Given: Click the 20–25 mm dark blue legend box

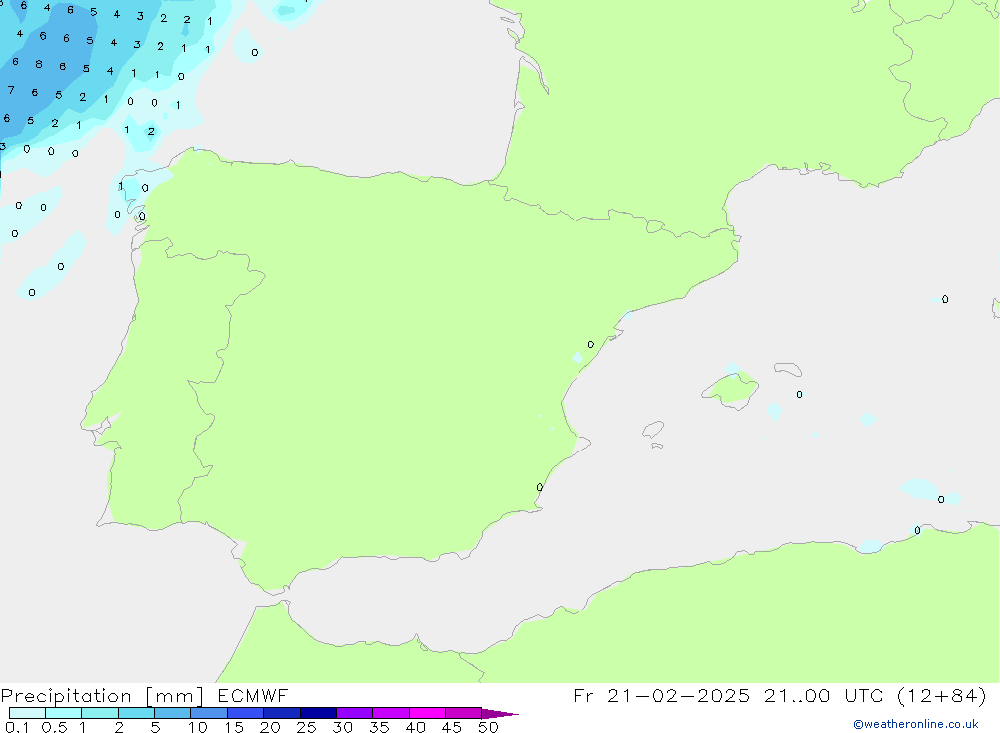Looking at the screenshot, I should click(x=282, y=713).
